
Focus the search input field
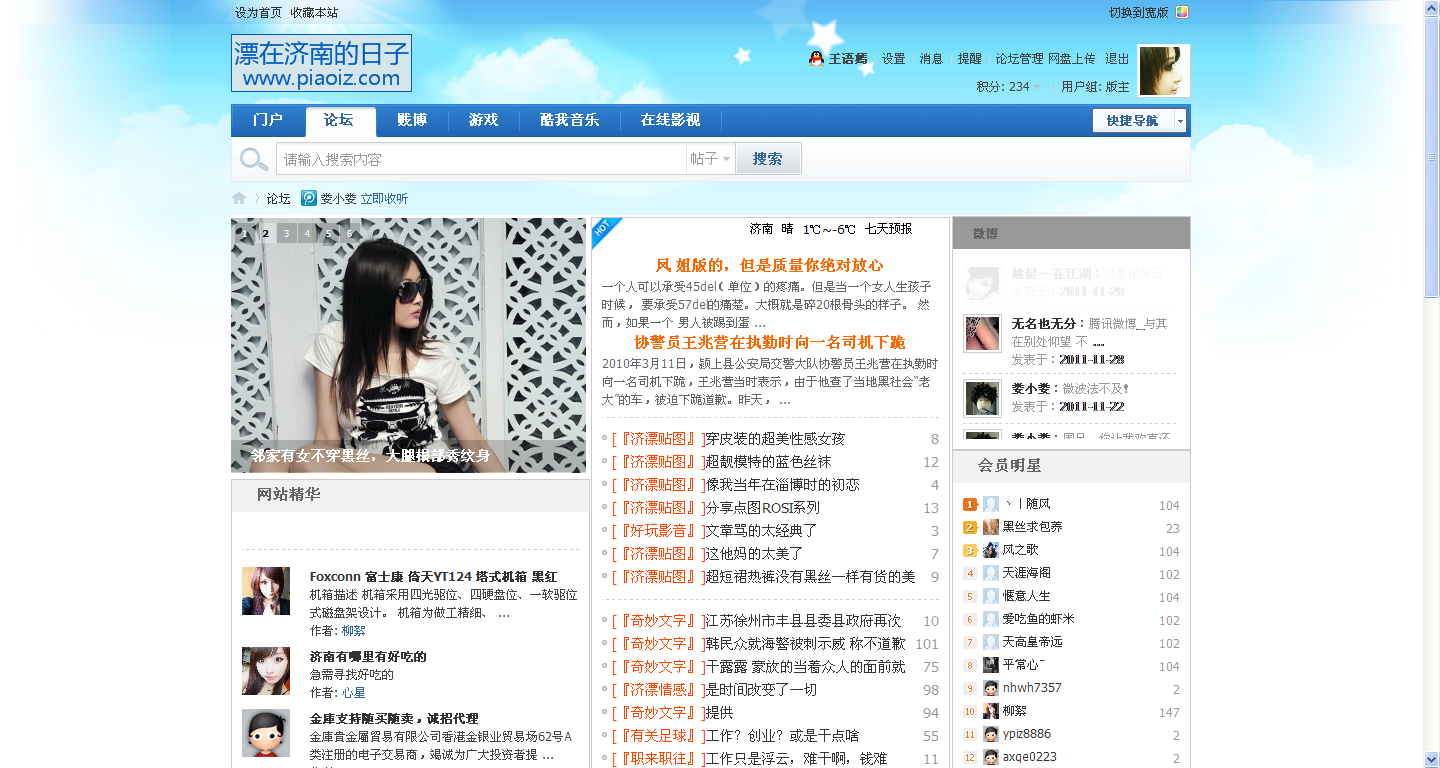pos(481,159)
